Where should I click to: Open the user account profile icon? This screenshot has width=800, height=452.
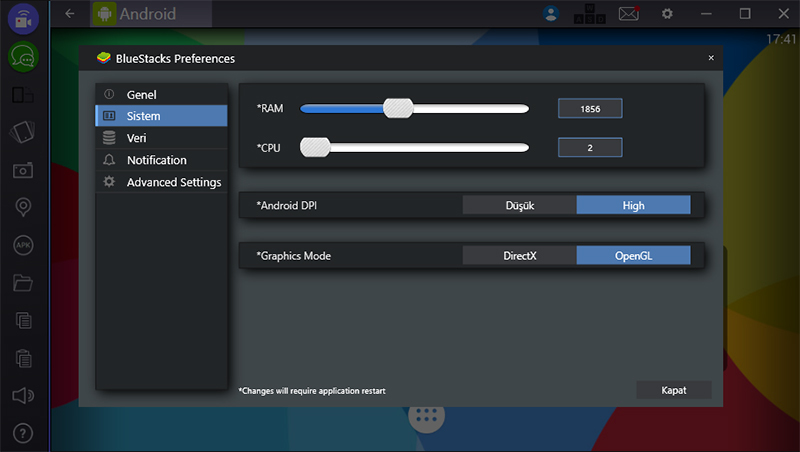click(x=551, y=14)
